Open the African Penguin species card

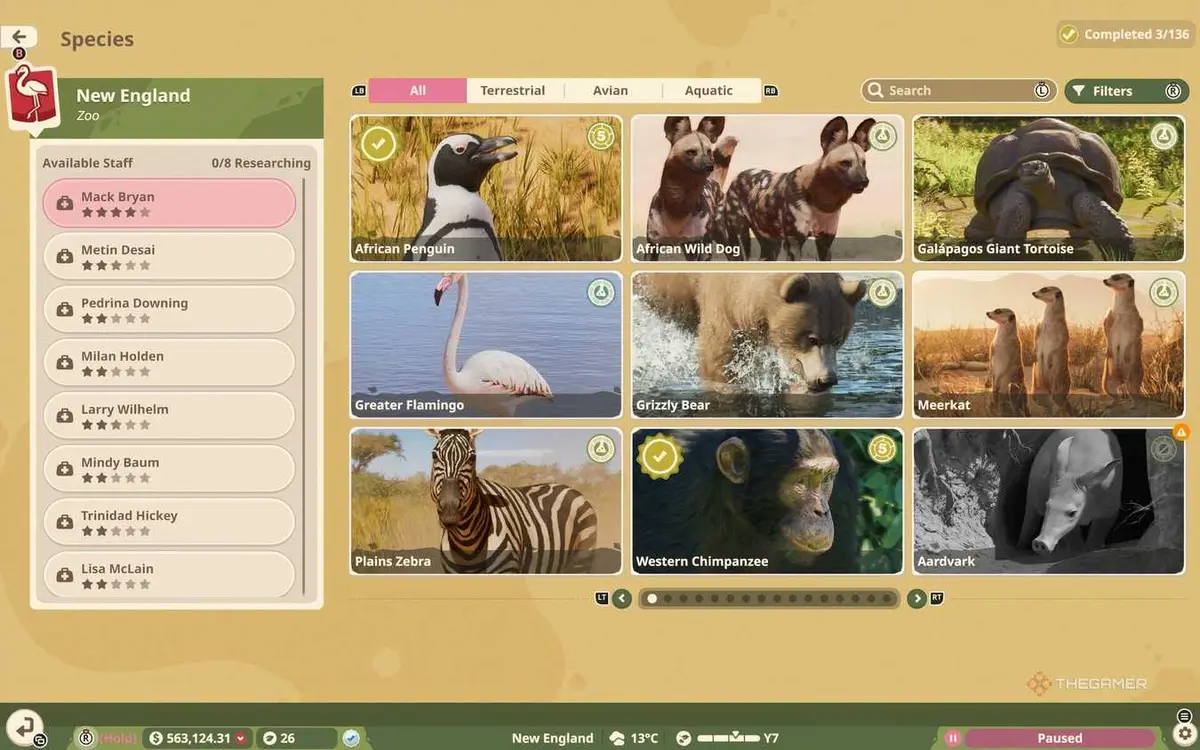pos(486,188)
